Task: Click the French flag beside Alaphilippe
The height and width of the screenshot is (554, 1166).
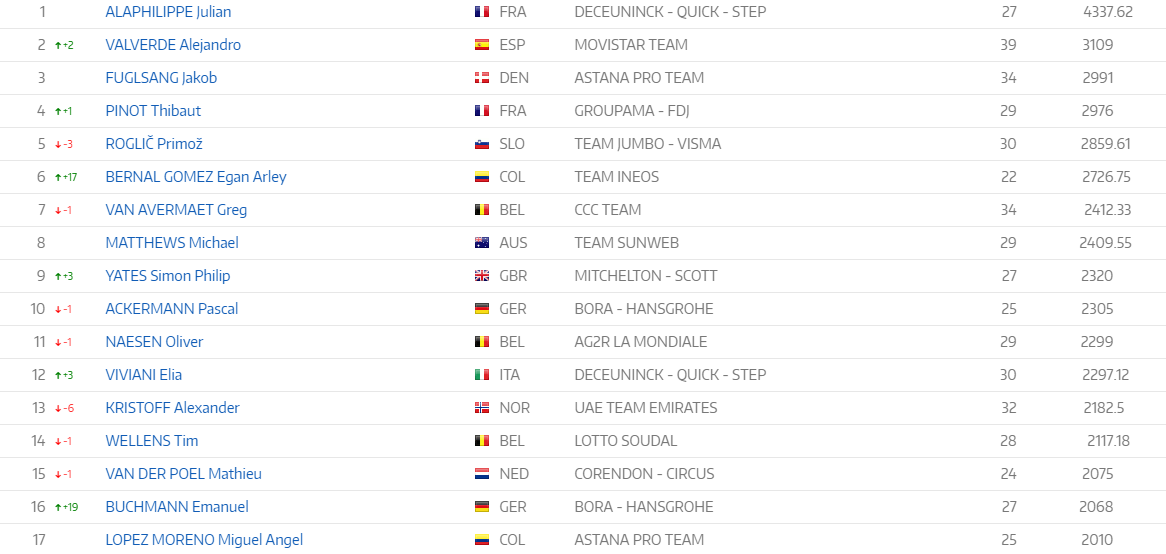Action: click(481, 12)
